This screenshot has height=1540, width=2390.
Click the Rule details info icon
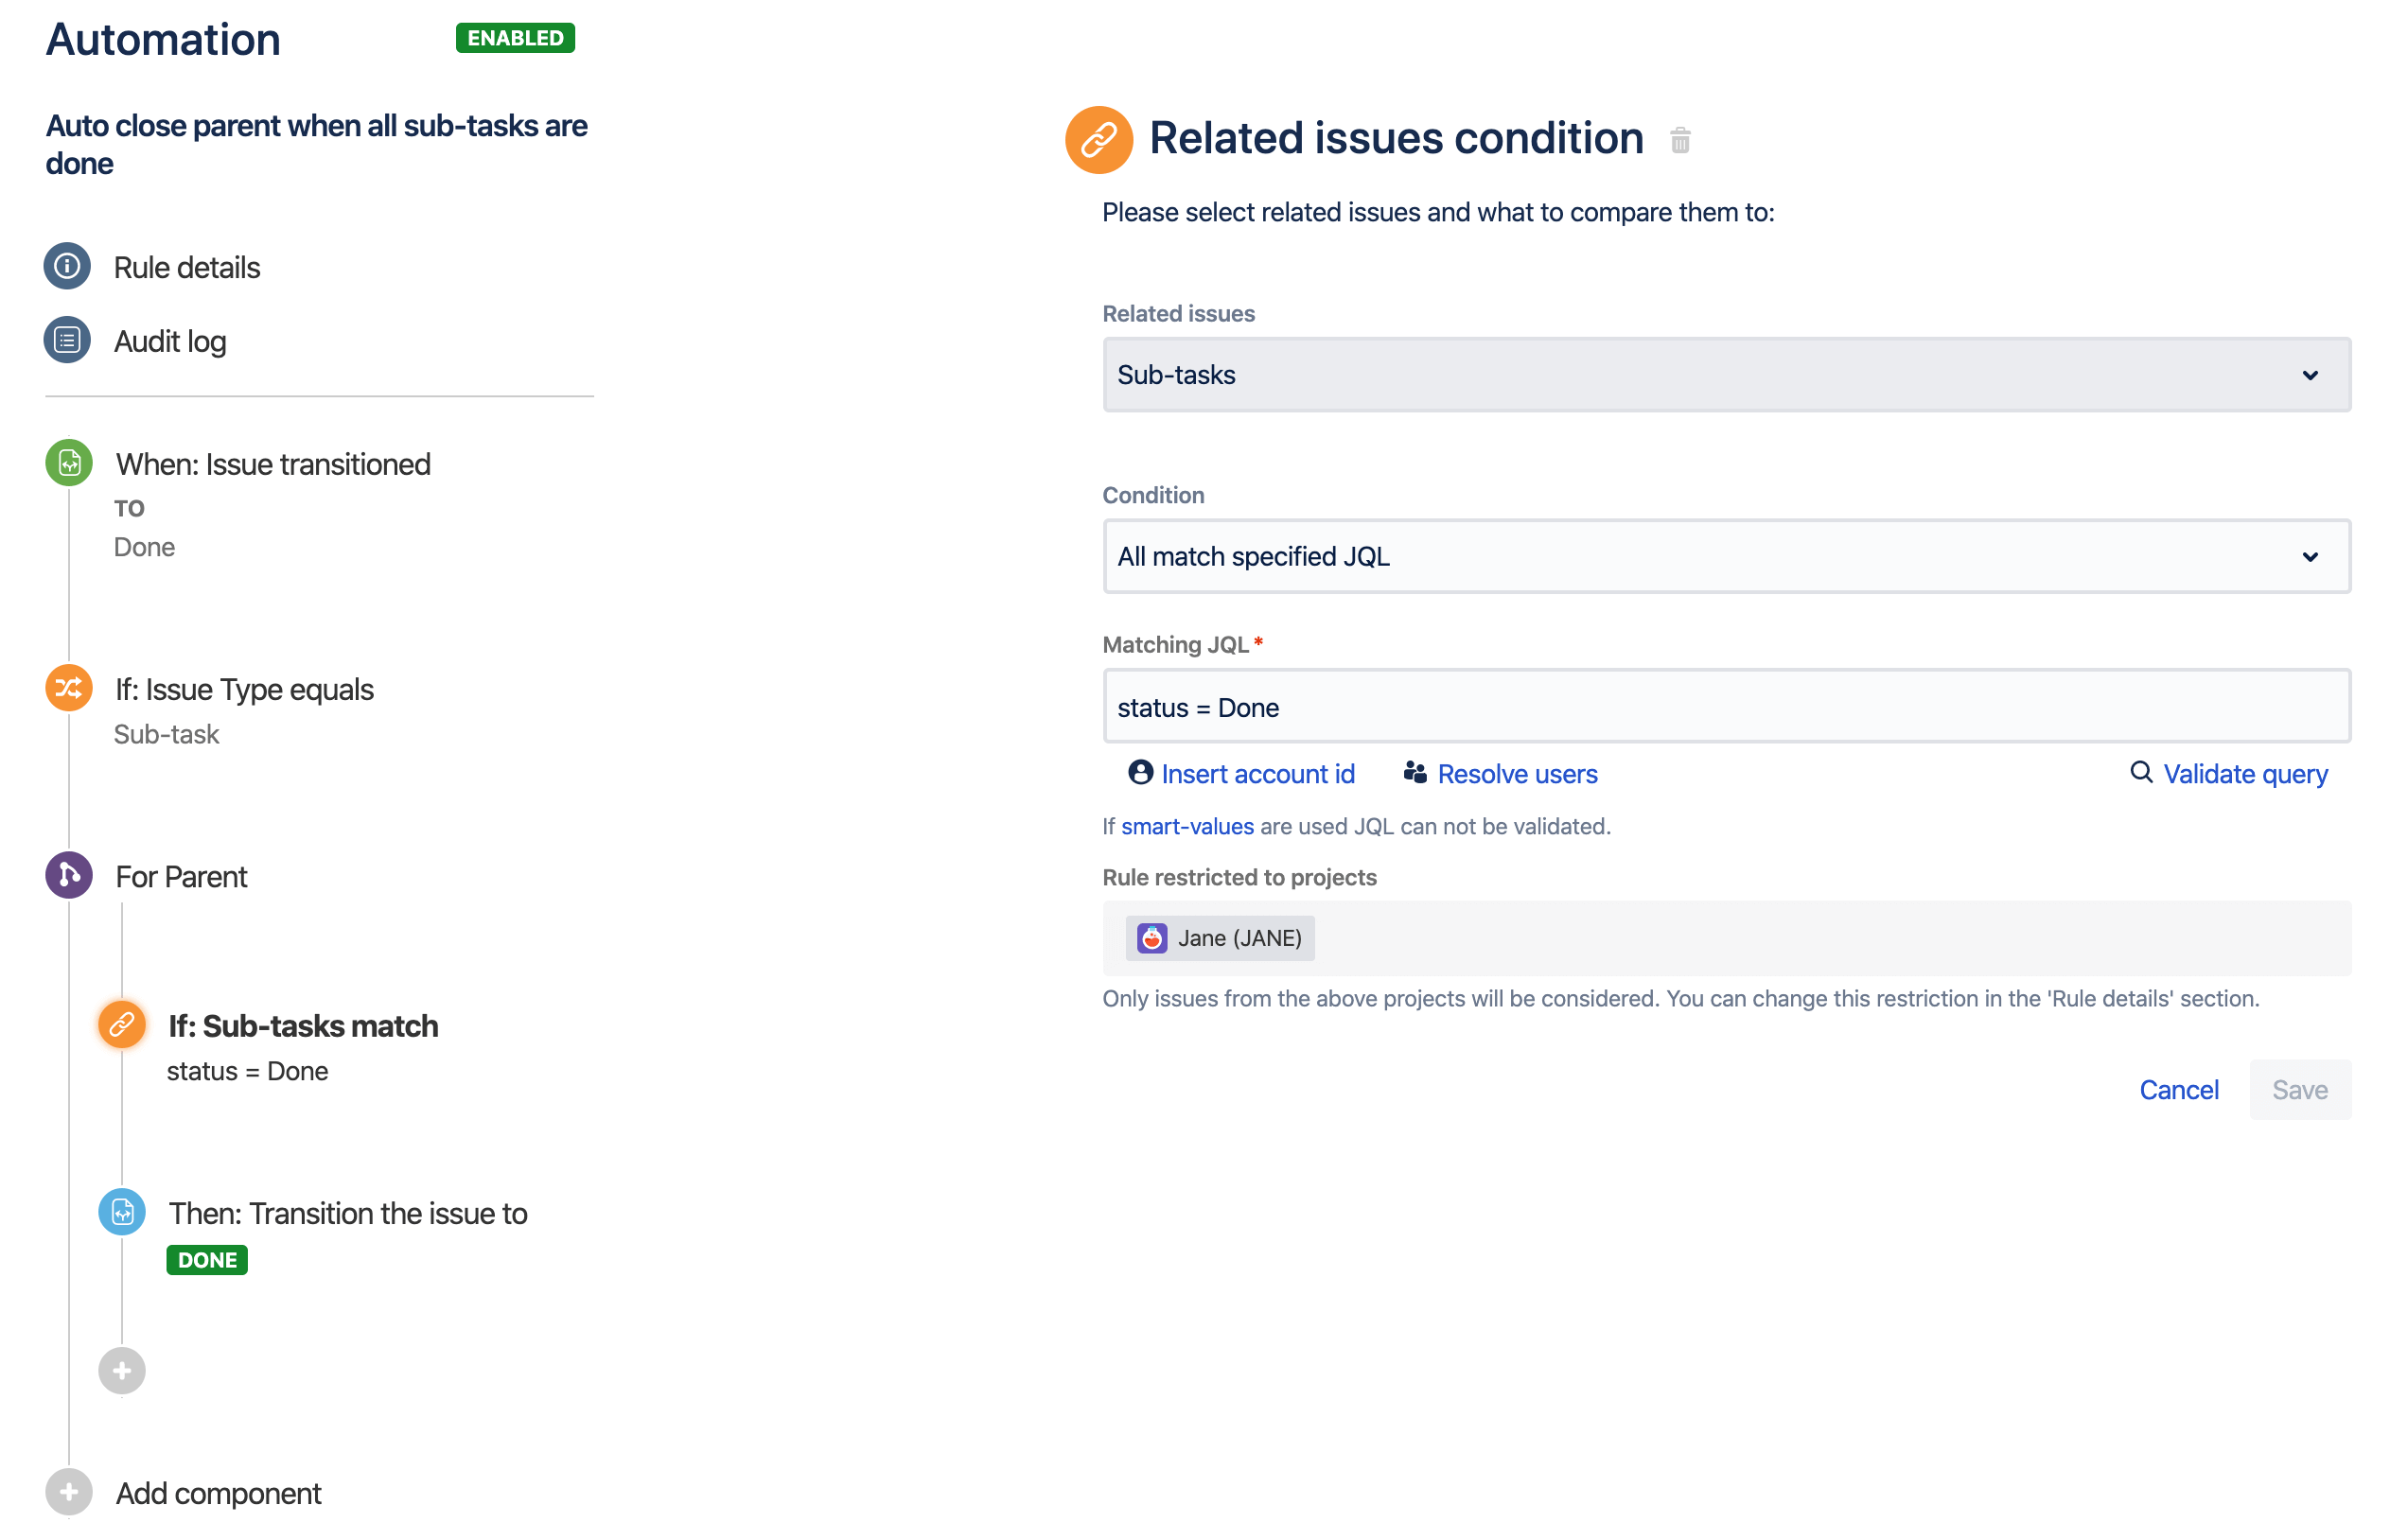[x=67, y=266]
